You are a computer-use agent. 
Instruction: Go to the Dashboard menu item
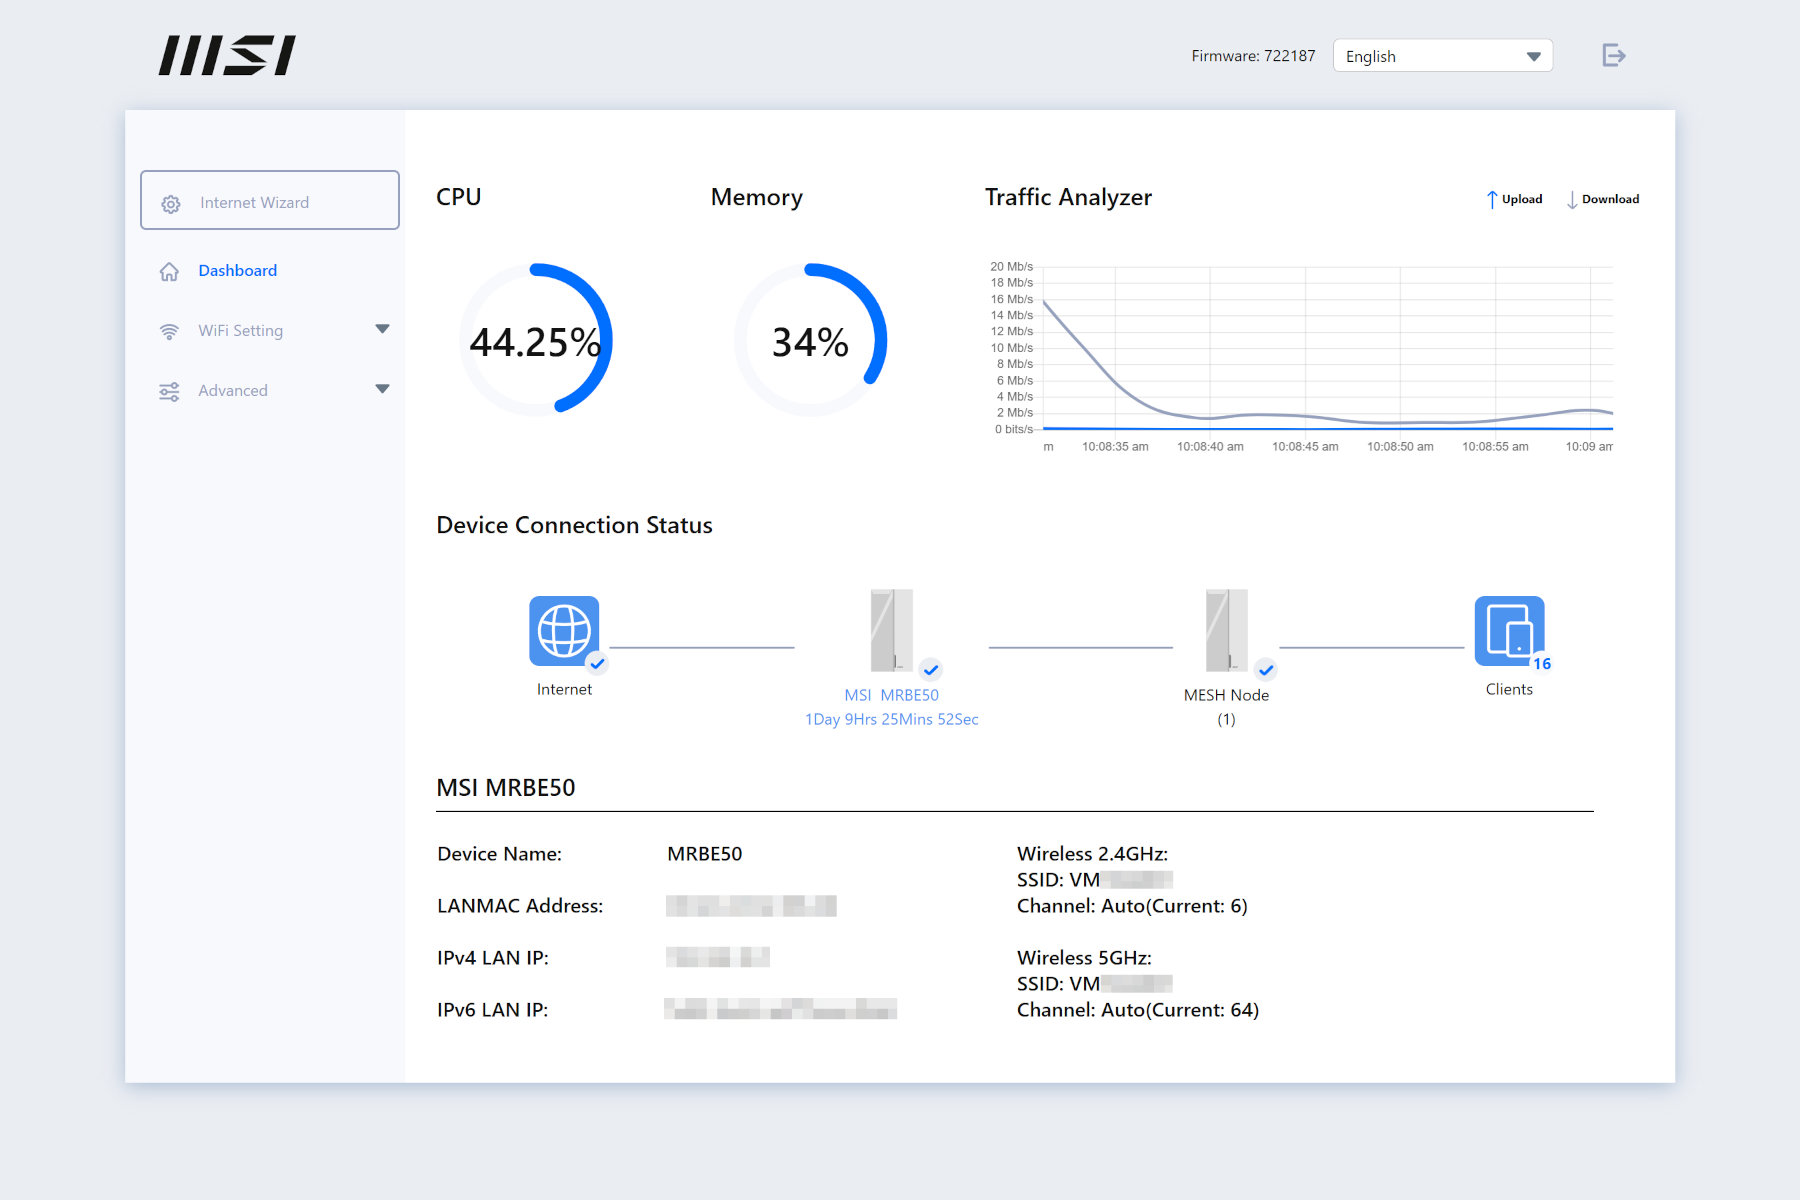[237, 270]
